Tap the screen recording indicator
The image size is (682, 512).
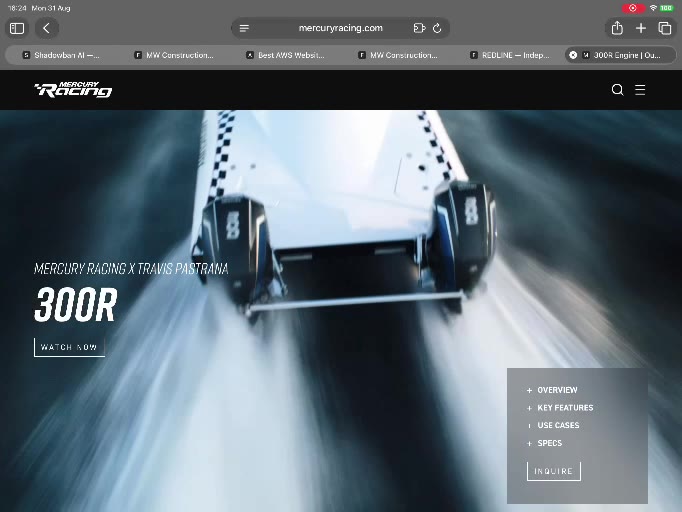(633, 8)
